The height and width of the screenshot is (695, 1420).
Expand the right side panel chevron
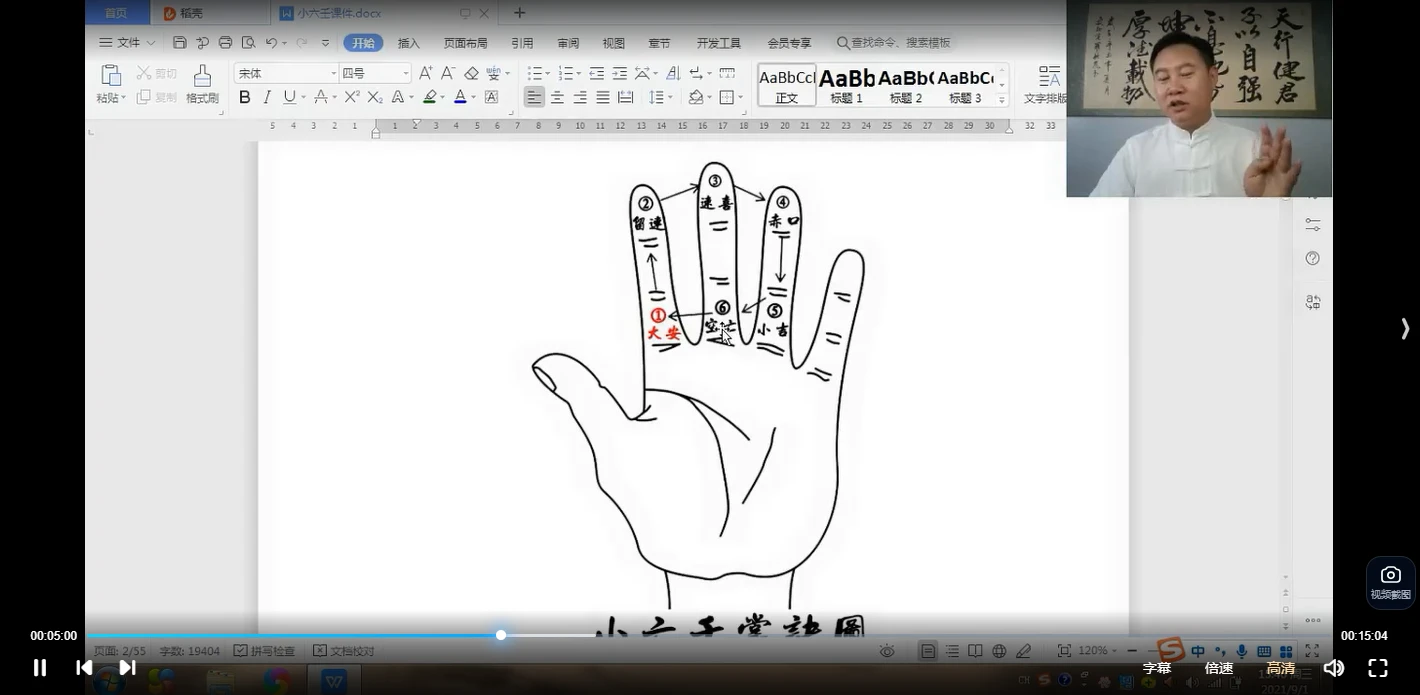click(x=1405, y=329)
